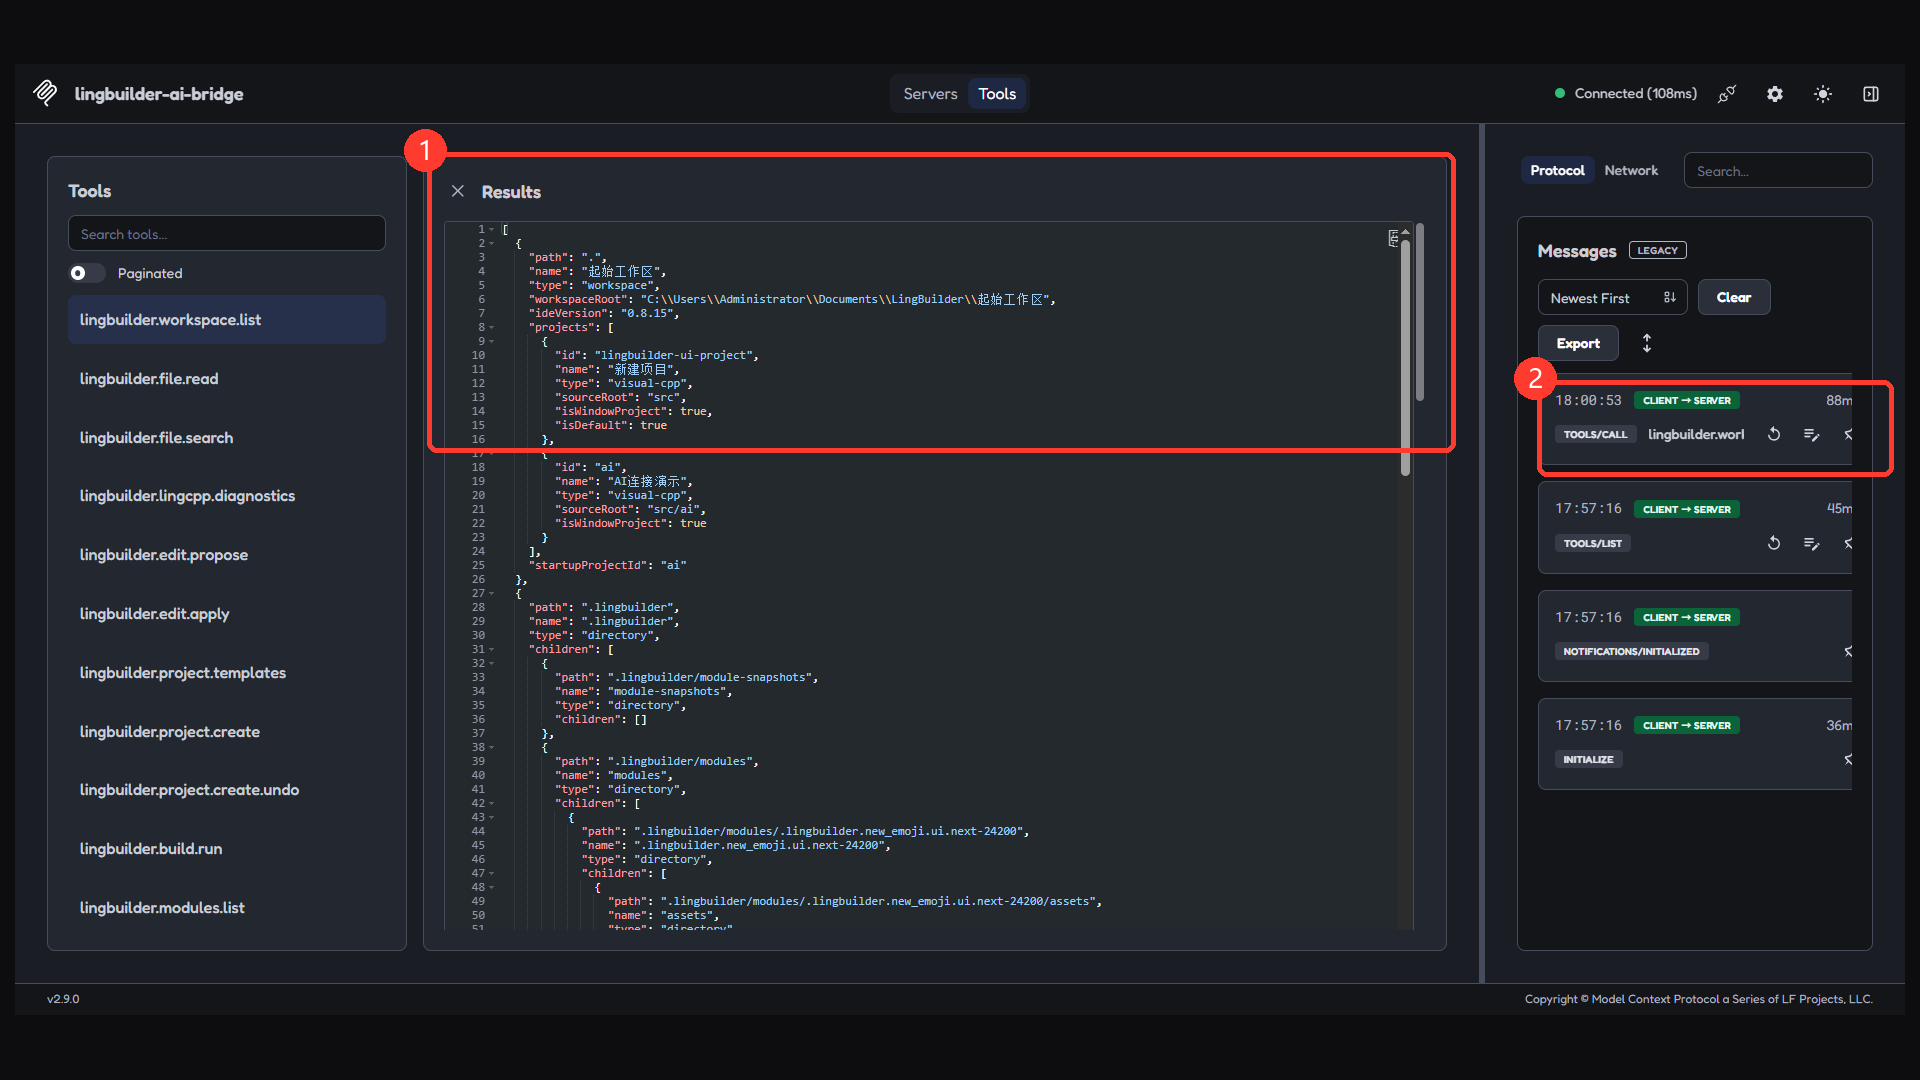Screen dimensions: 1920x1080
Task: Edit and resend the TOOLS/LIST message
Action: click(1811, 543)
